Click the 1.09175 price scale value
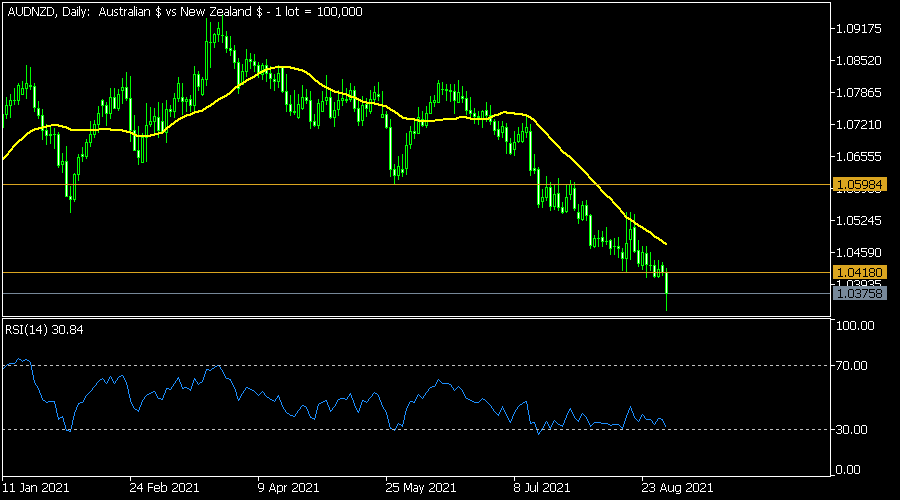Image resolution: width=900 pixels, height=500 pixels. (x=859, y=29)
